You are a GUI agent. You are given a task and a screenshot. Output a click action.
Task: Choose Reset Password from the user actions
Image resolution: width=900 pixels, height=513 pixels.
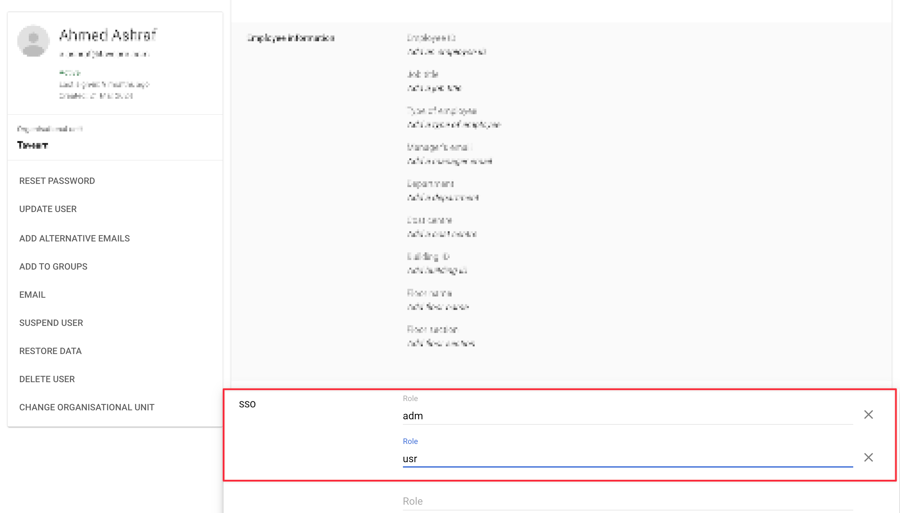[57, 181]
